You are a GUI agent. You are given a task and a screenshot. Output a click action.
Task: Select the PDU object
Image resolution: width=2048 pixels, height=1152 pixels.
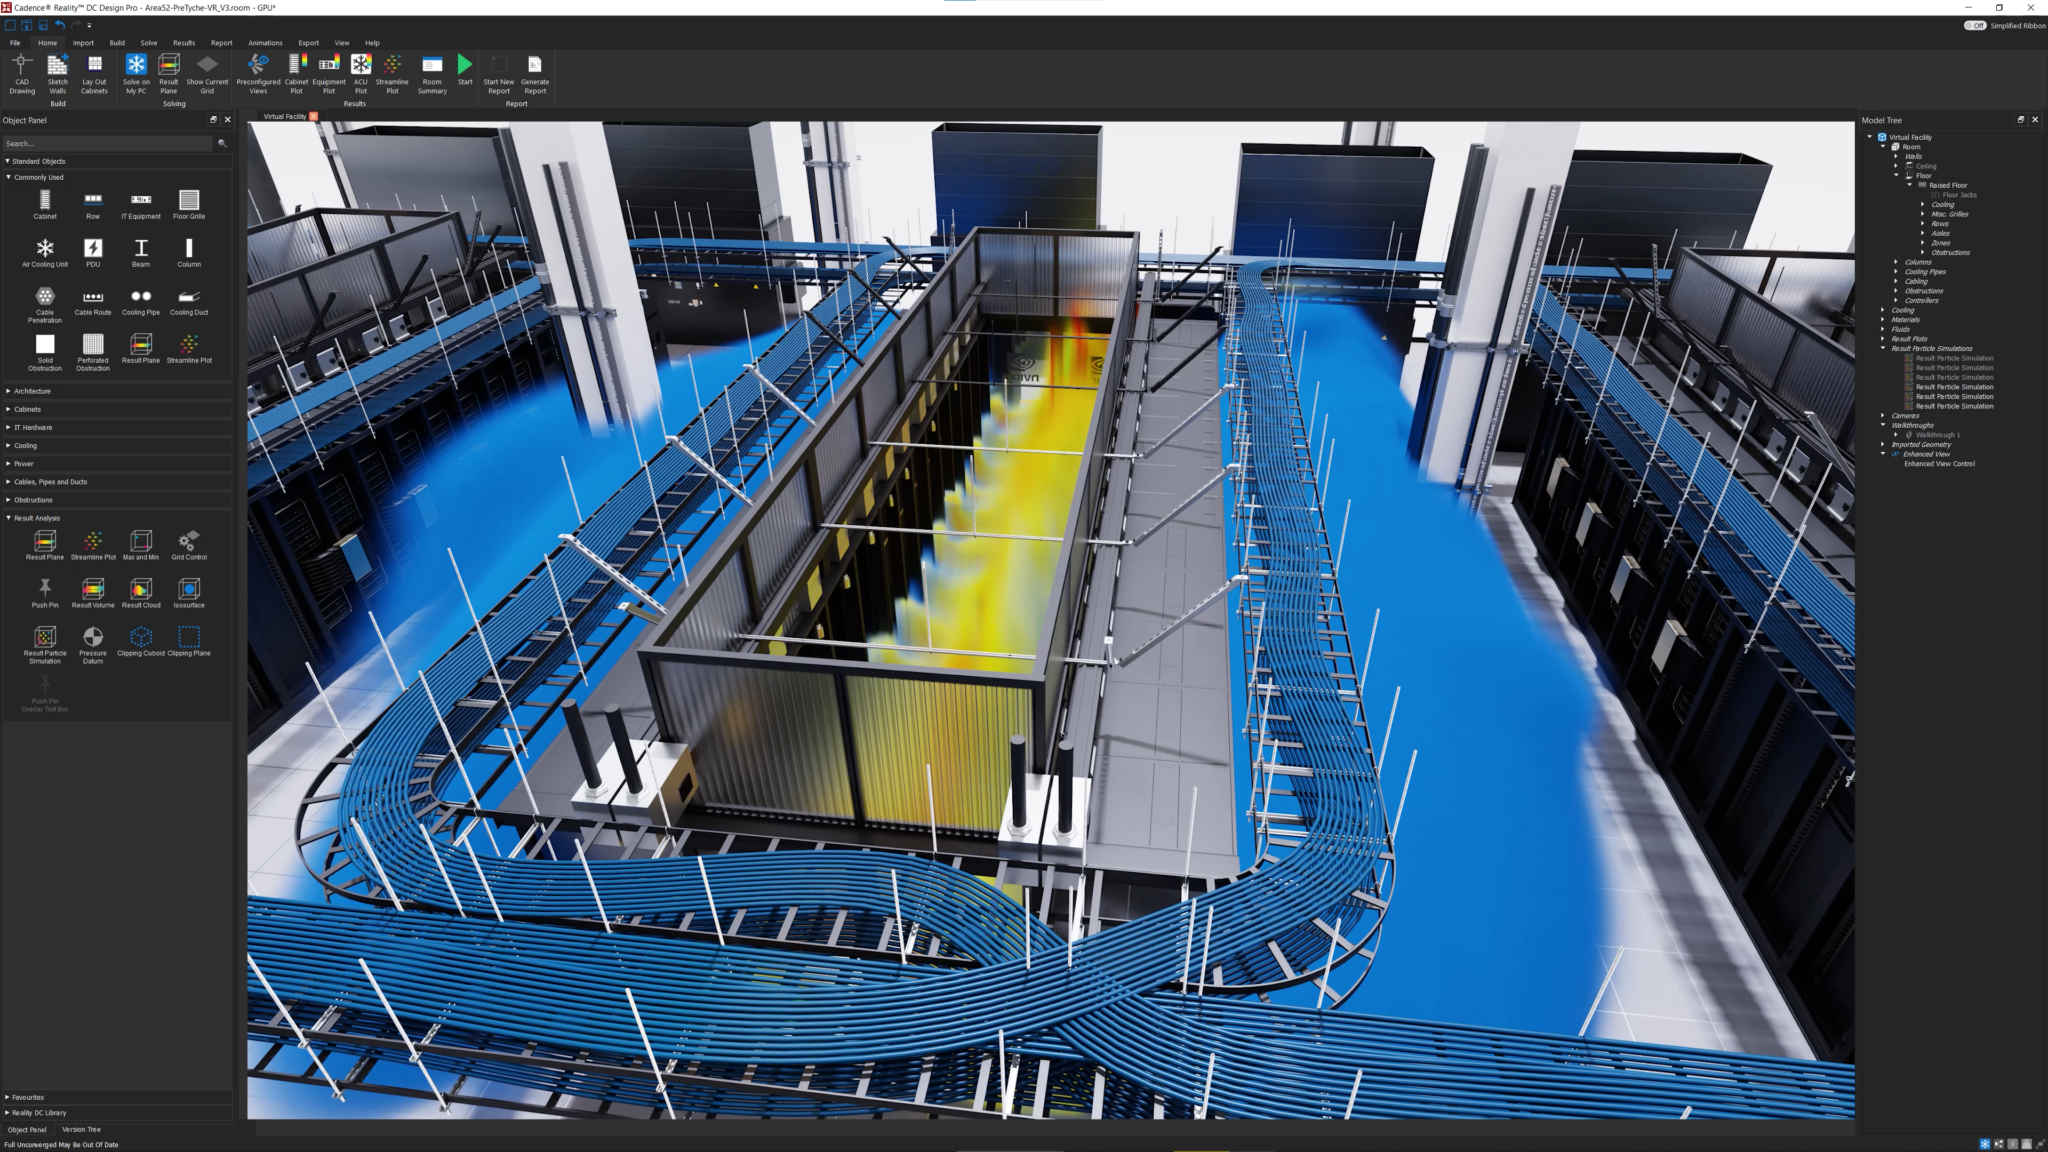93,252
